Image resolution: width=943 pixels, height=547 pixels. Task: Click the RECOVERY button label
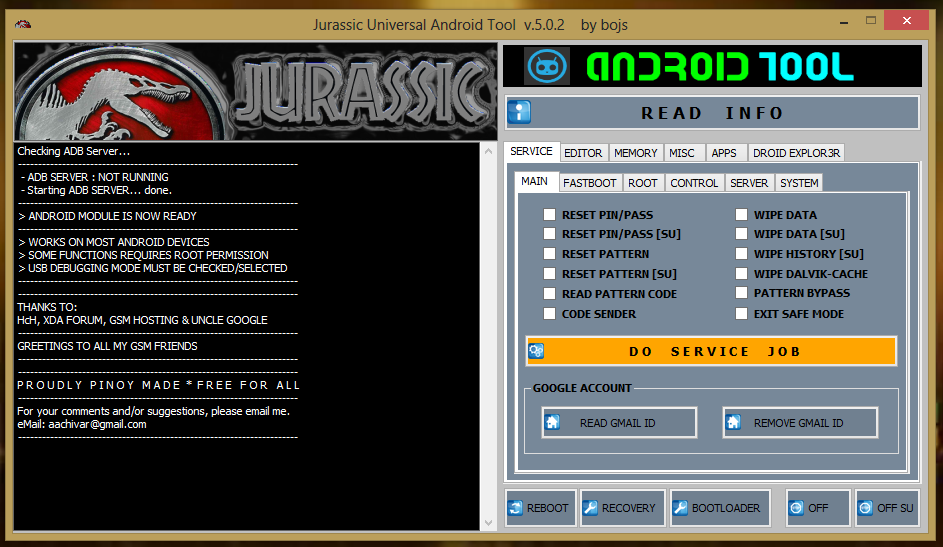(x=628, y=508)
